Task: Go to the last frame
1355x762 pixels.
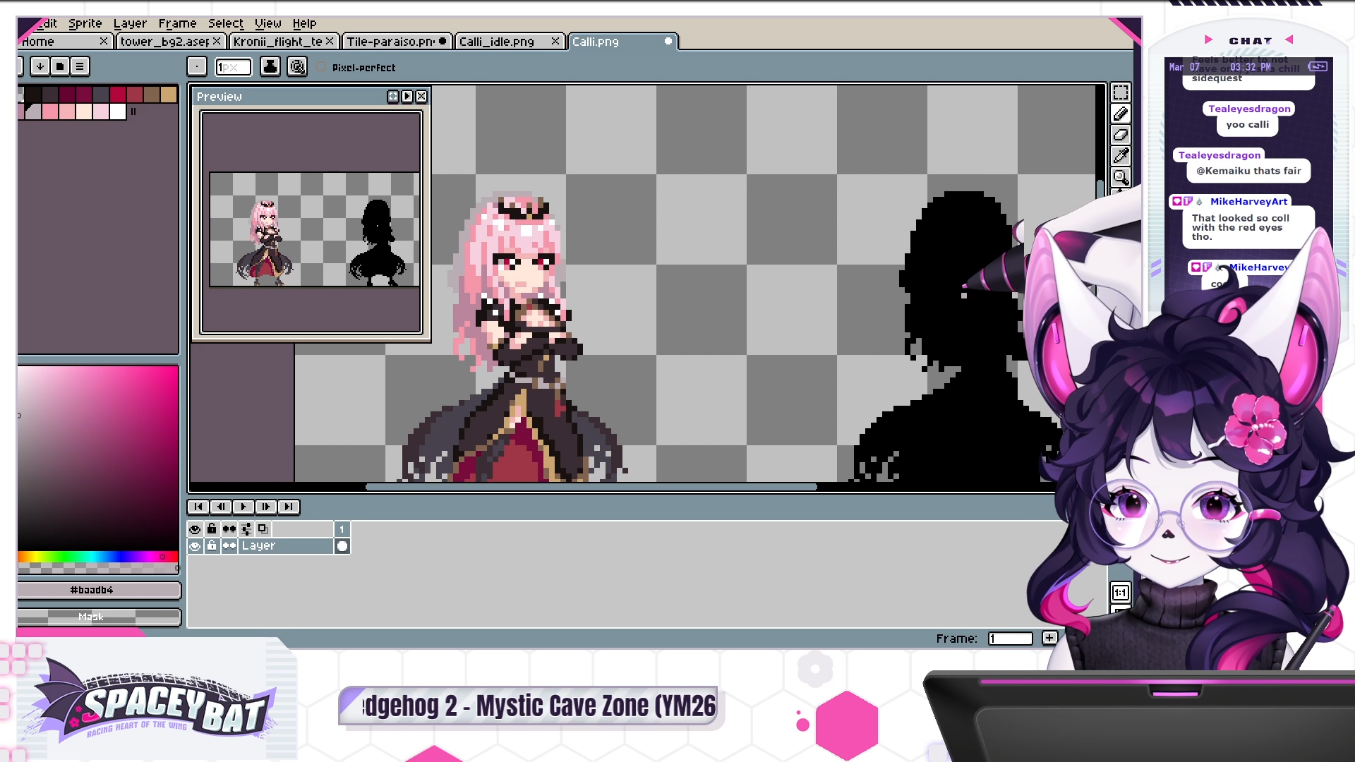Action: tap(288, 507)
